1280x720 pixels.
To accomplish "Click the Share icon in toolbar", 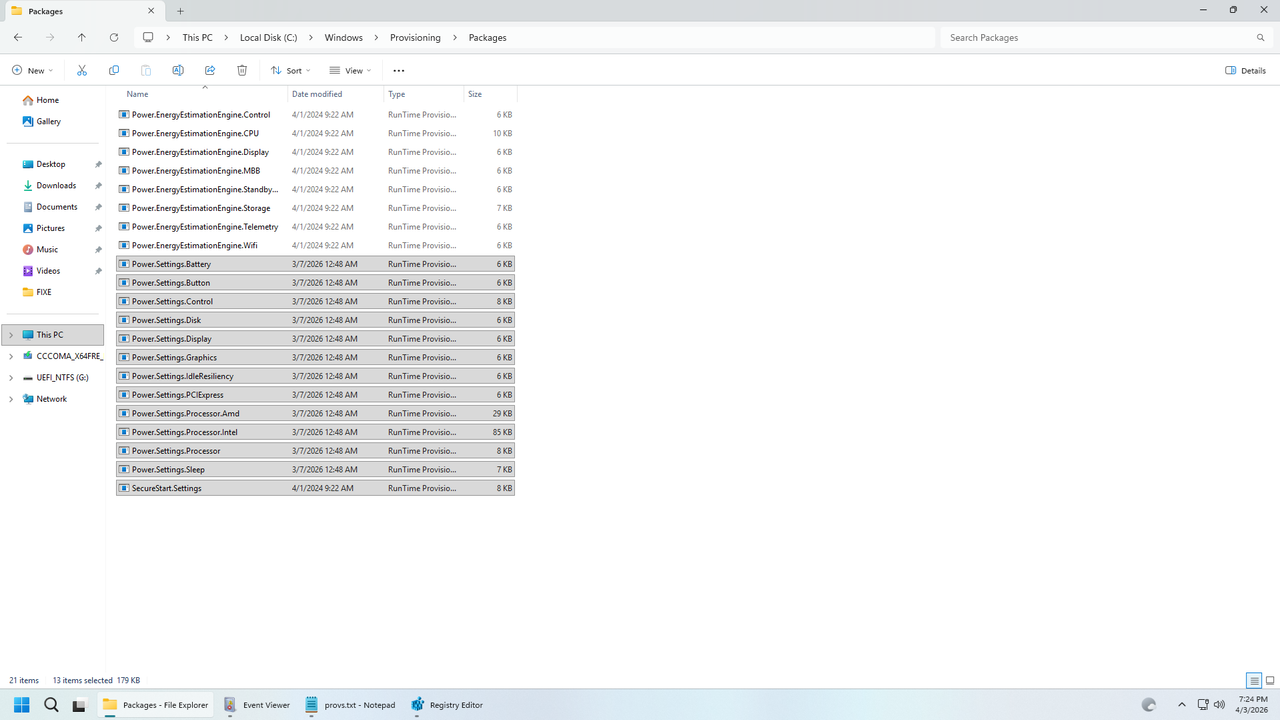I will [210, 71].
